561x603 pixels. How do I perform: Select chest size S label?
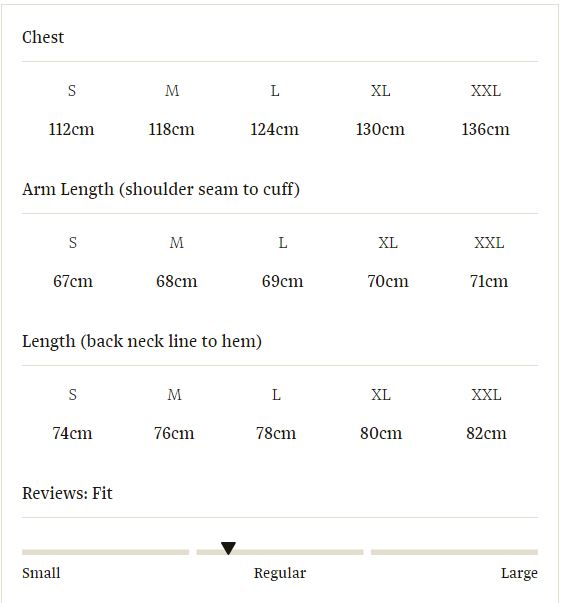coord(72,91)
